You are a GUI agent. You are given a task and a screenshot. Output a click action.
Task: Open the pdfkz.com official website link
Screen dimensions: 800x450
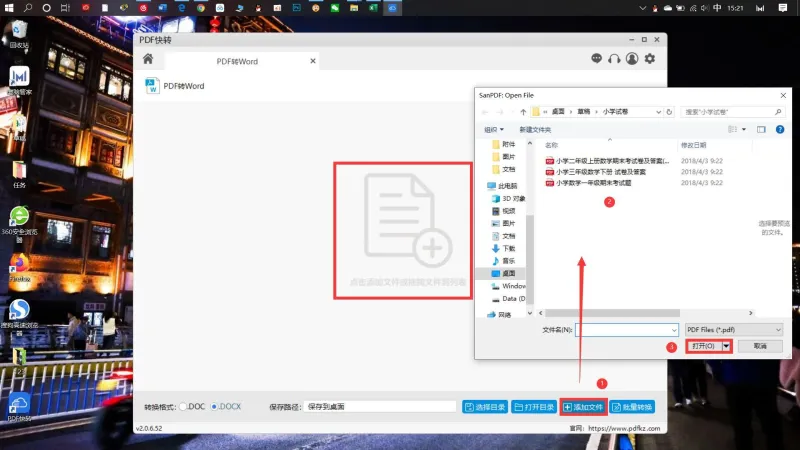coord(624,429)
